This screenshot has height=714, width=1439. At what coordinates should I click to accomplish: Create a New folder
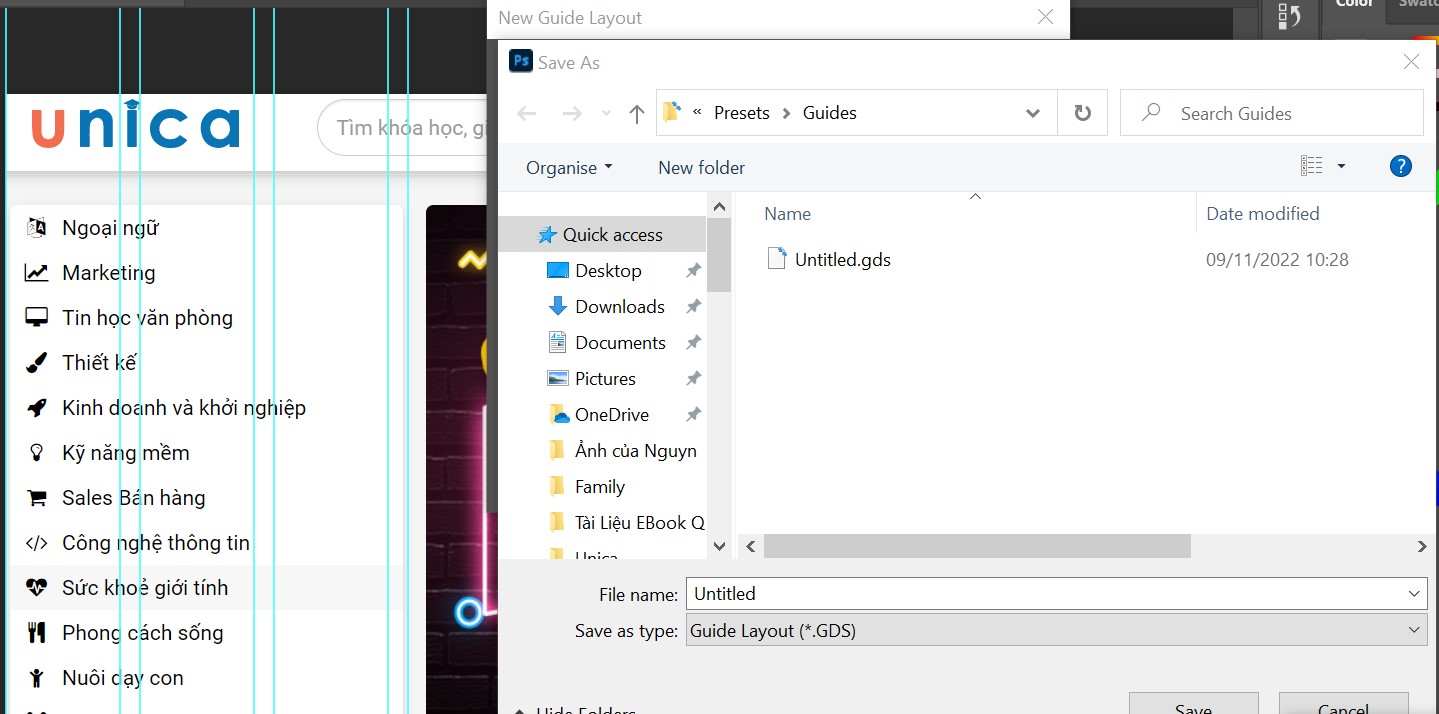click(700, 167)
